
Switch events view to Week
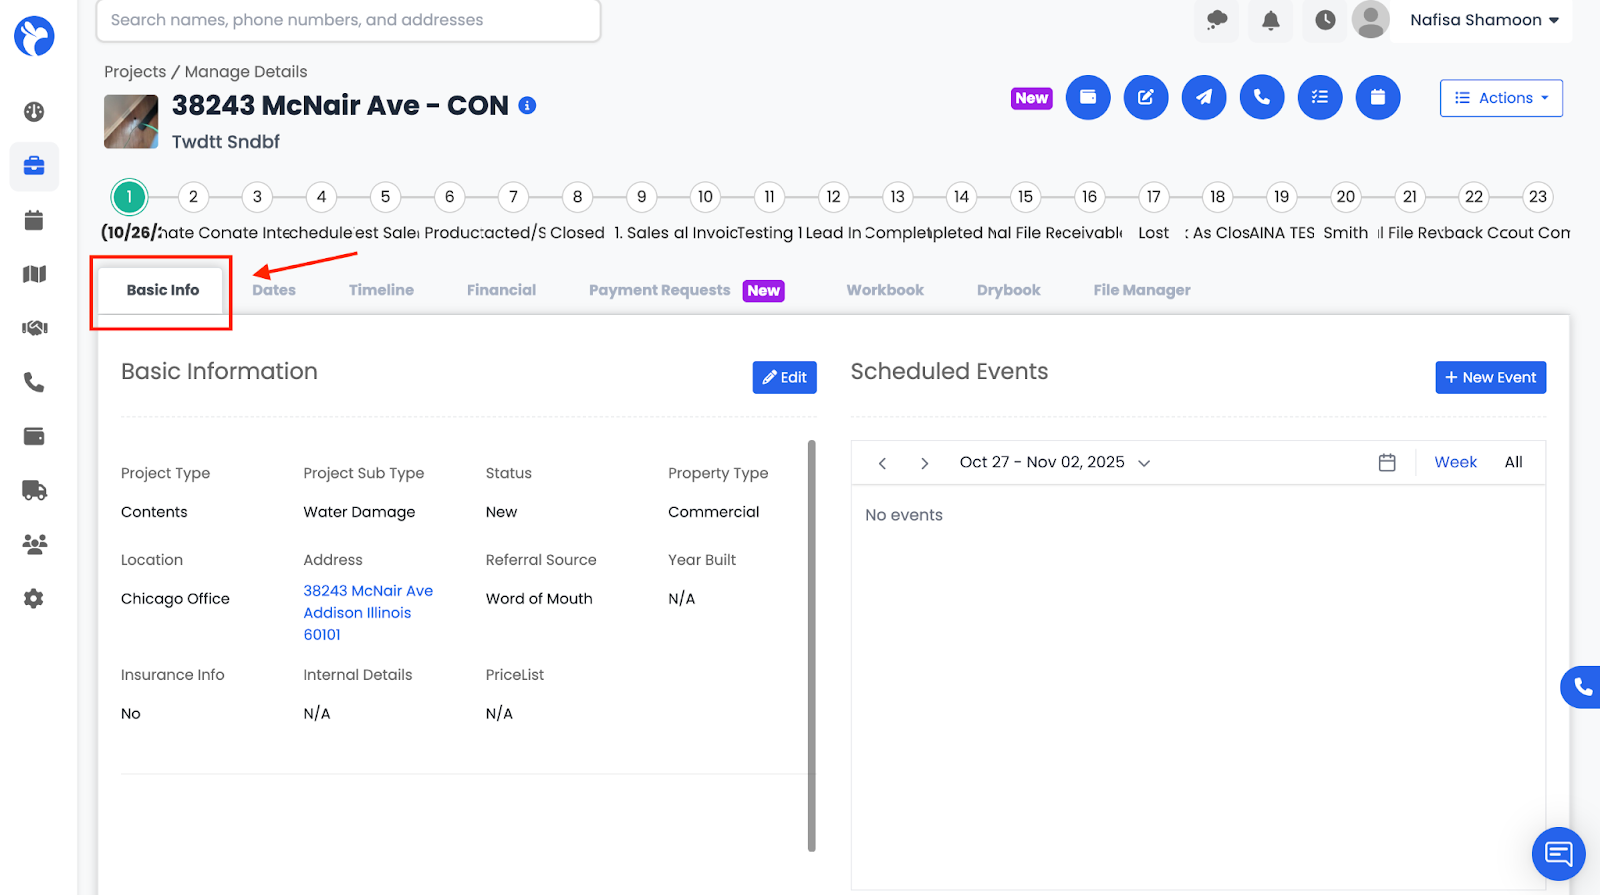coord(1455,462)
